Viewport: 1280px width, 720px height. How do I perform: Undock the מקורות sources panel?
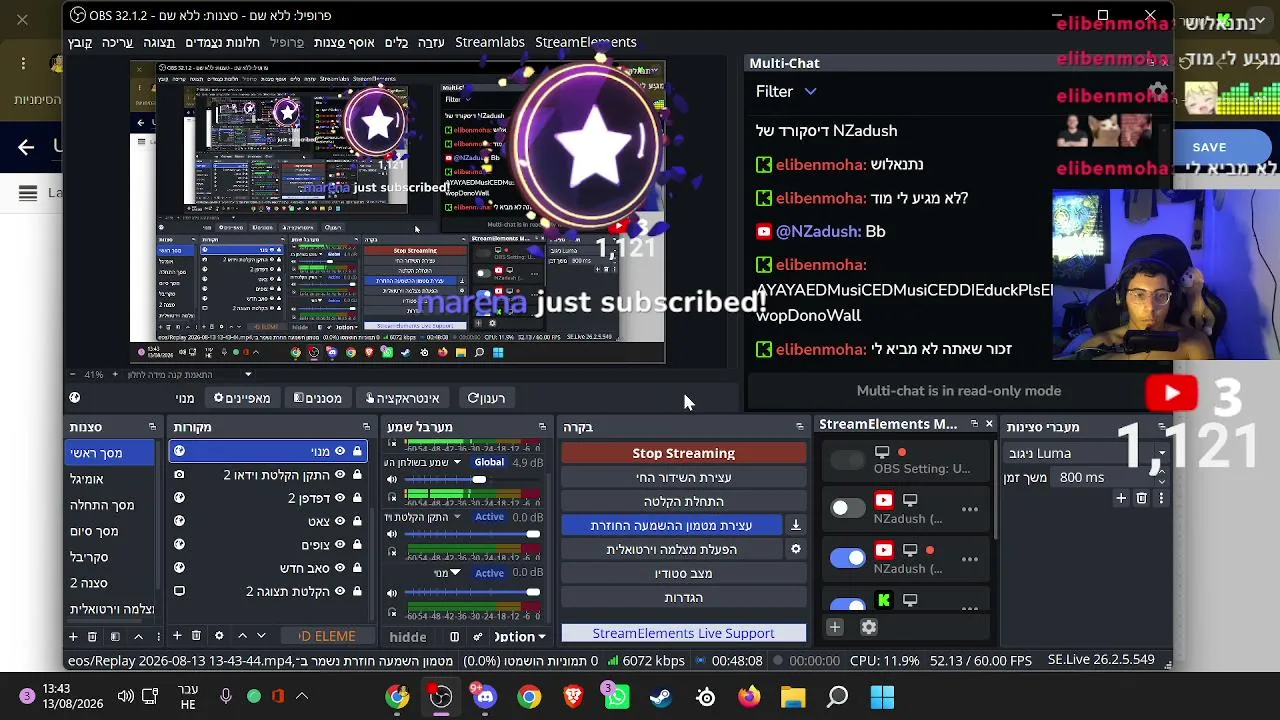click(366, 427)
